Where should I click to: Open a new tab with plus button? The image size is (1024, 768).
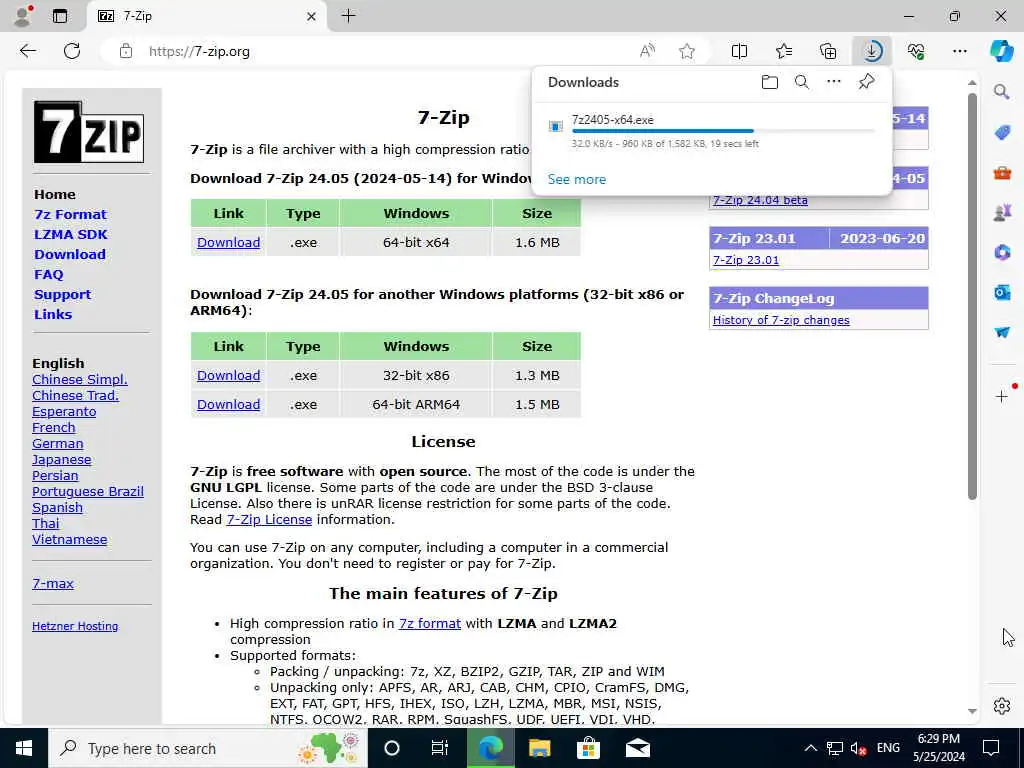click(x=349, y=16)
